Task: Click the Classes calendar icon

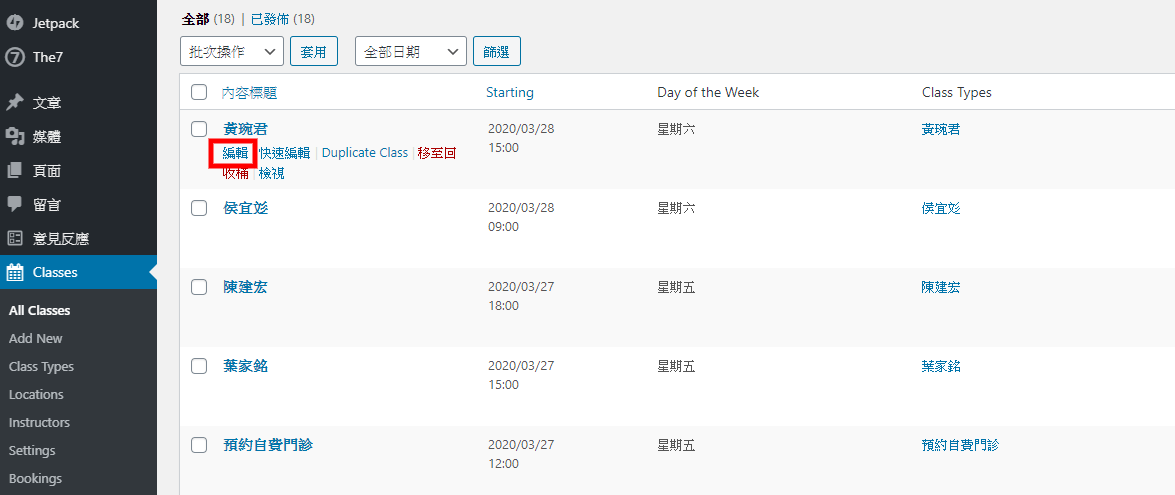Action: coord(14,273)
